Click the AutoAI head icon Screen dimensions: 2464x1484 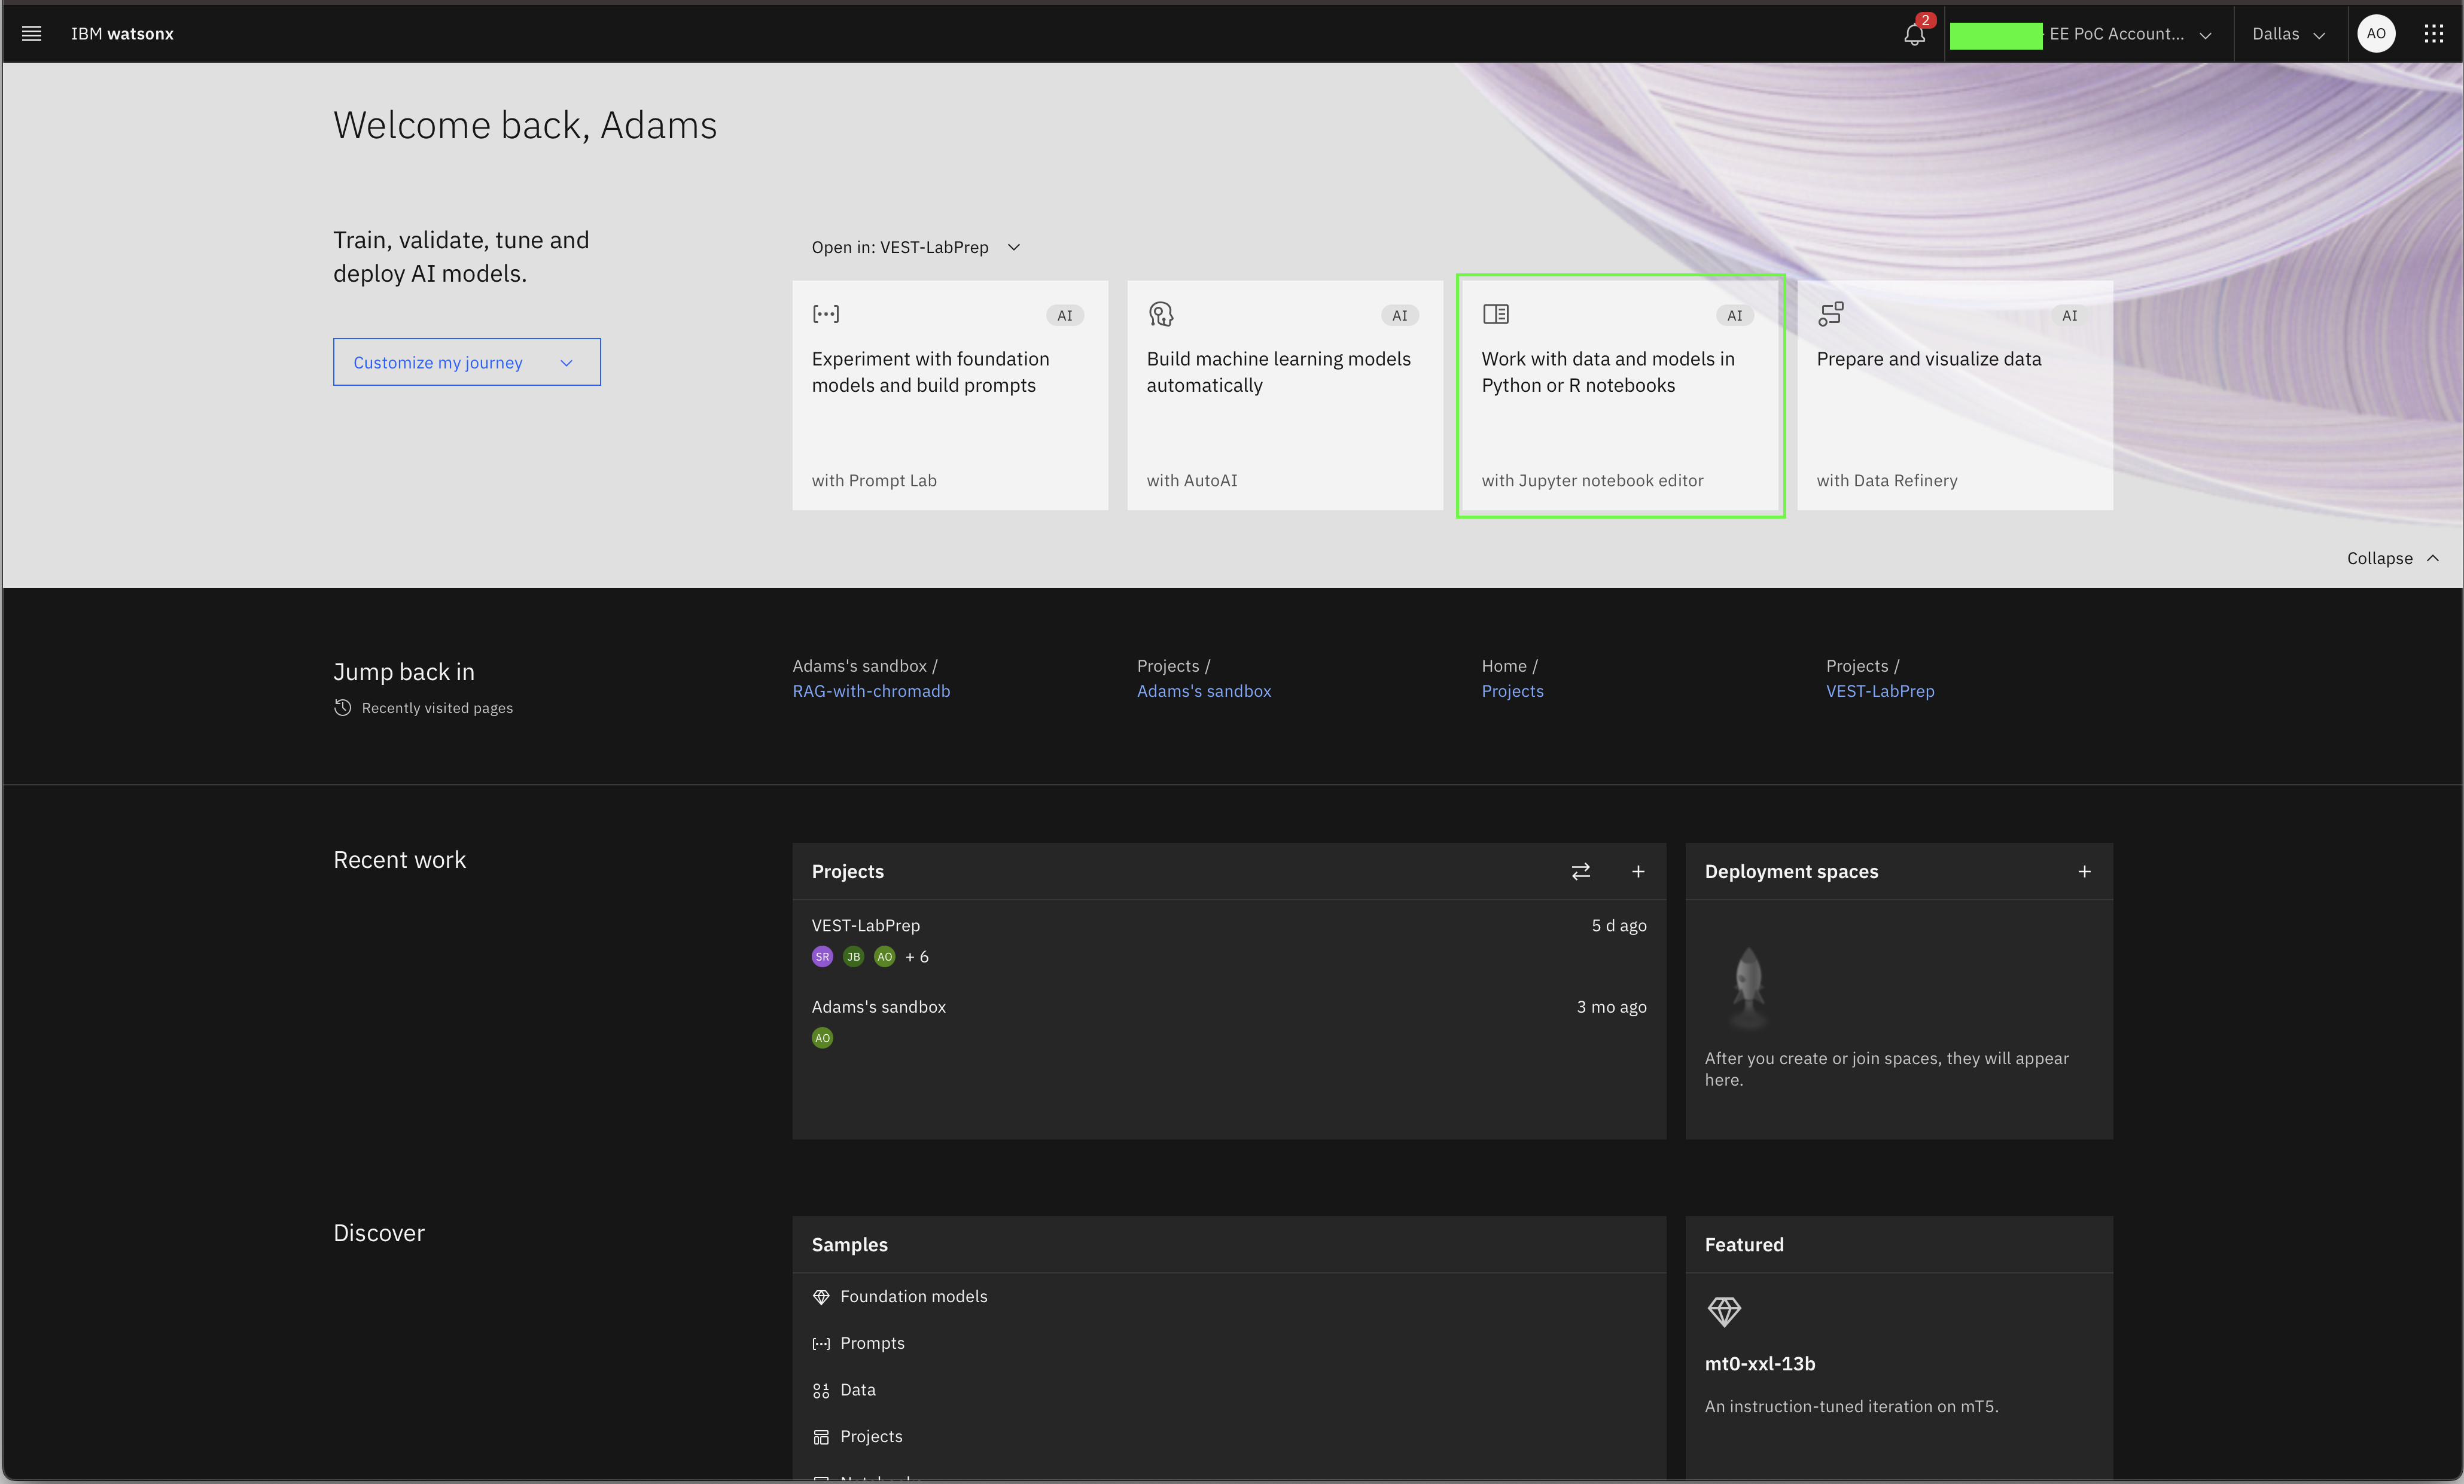coord(1160,314)
